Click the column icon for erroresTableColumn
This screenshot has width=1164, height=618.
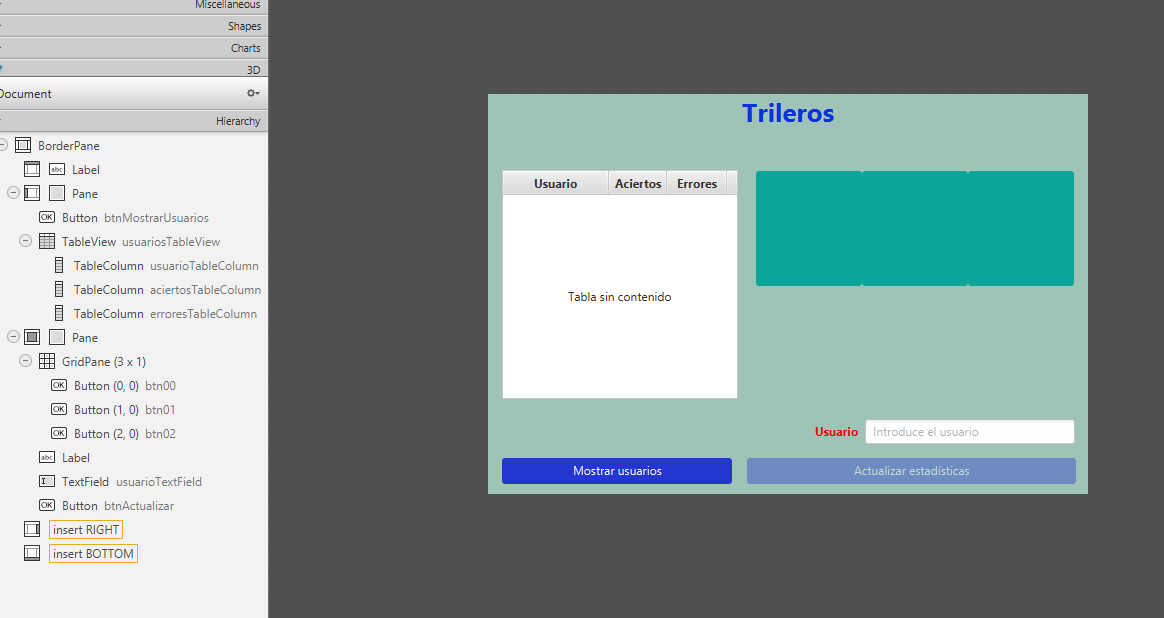pyautogui.click(x=59, y=313)
